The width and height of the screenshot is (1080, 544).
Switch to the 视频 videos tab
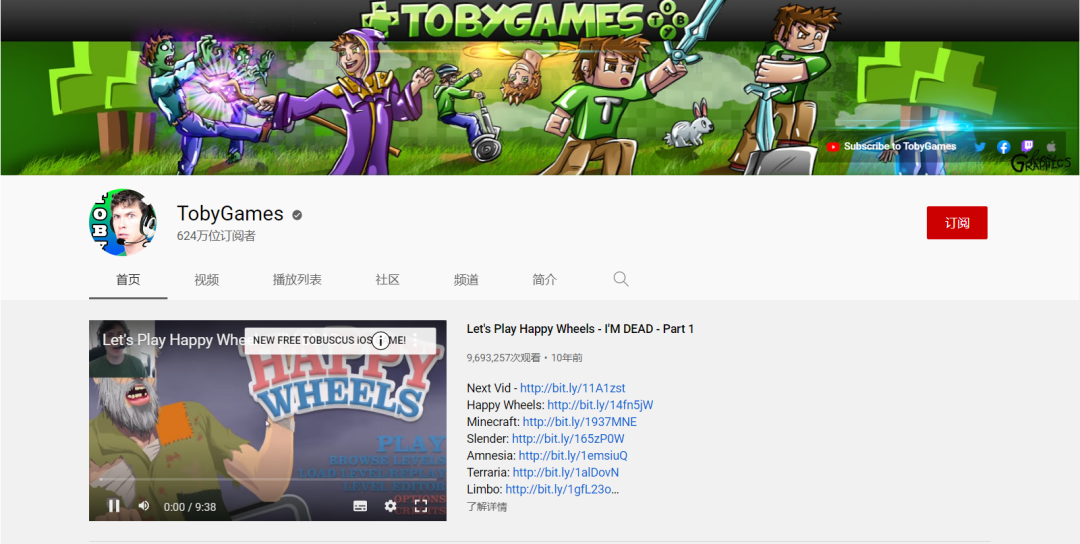pyautogui.click(x=207, y=280)
